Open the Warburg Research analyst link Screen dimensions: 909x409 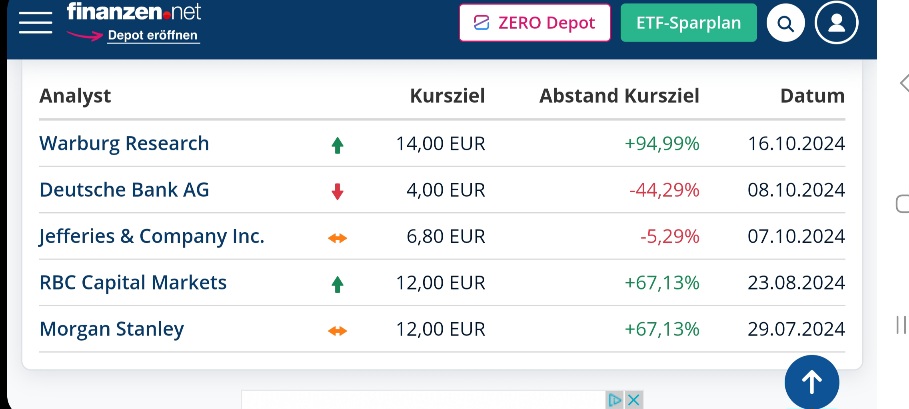click(124, 144)
